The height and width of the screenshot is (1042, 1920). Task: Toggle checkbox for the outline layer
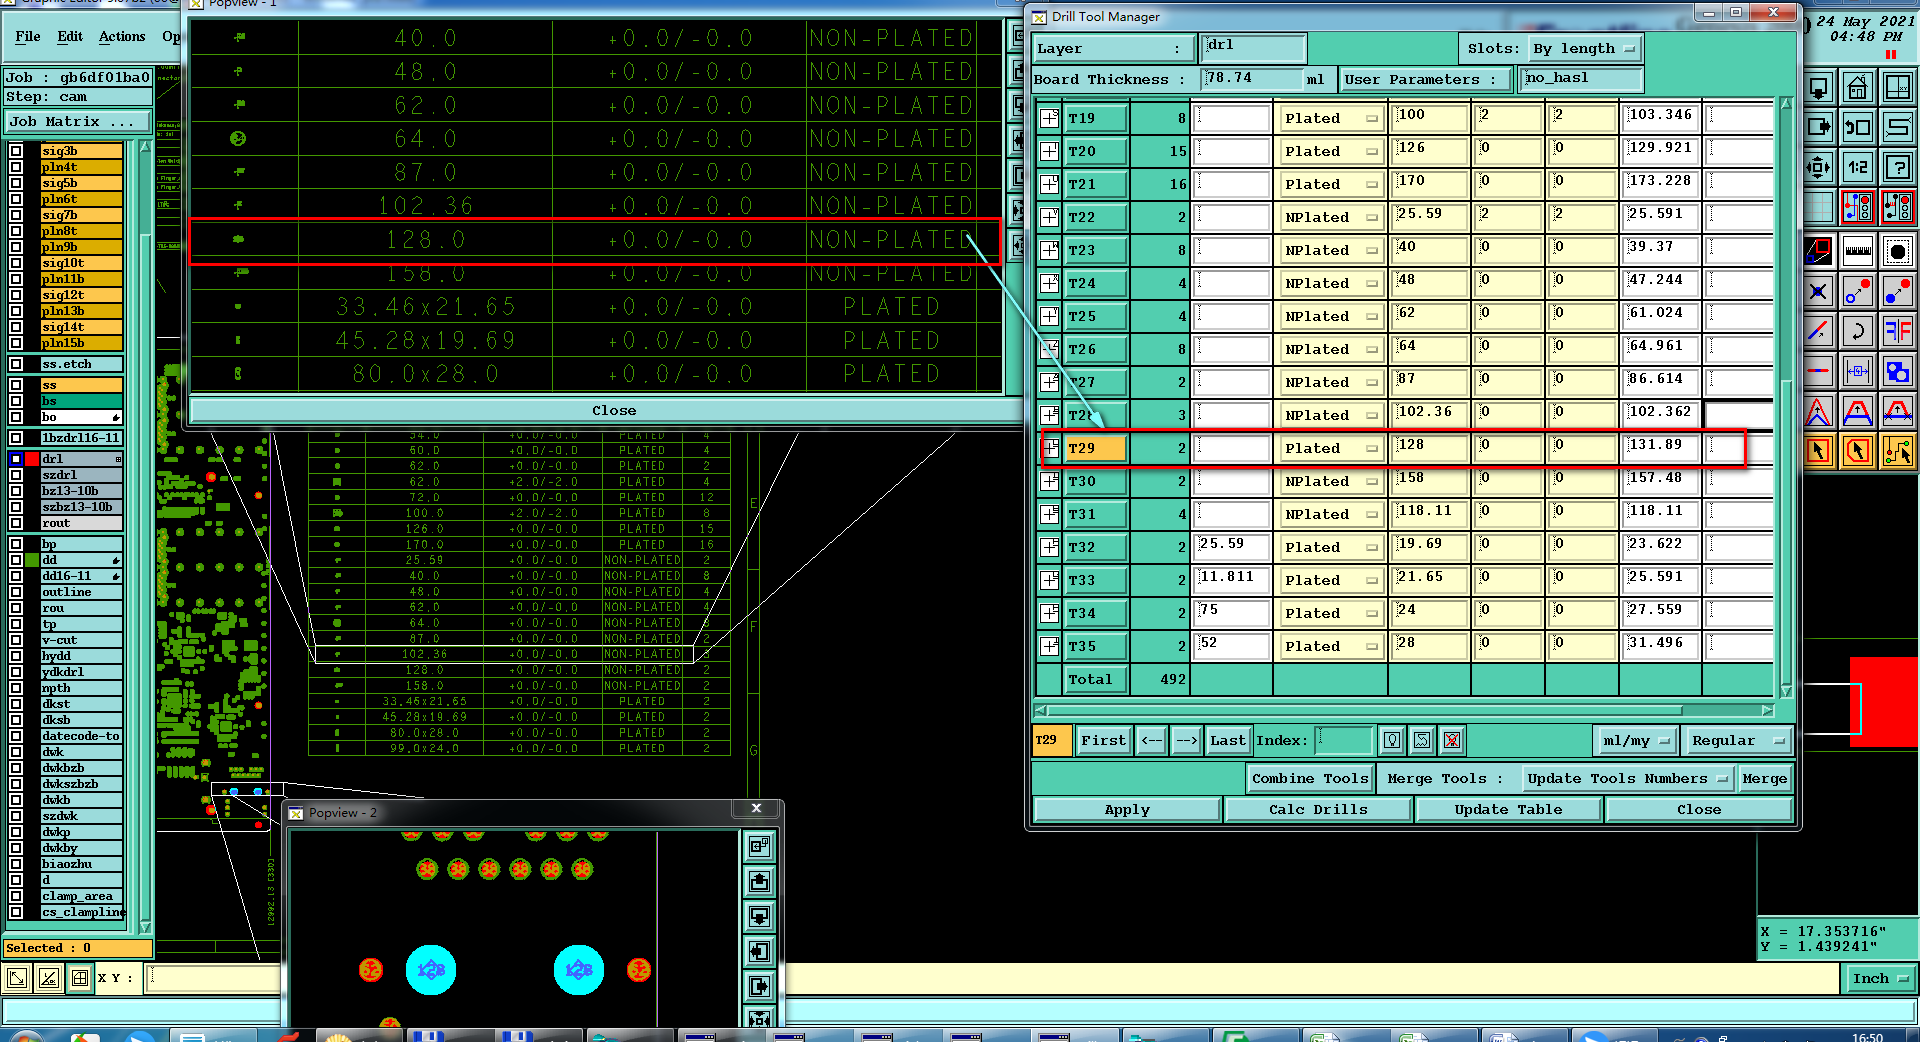pyautogui.click(x=16, y=592)
